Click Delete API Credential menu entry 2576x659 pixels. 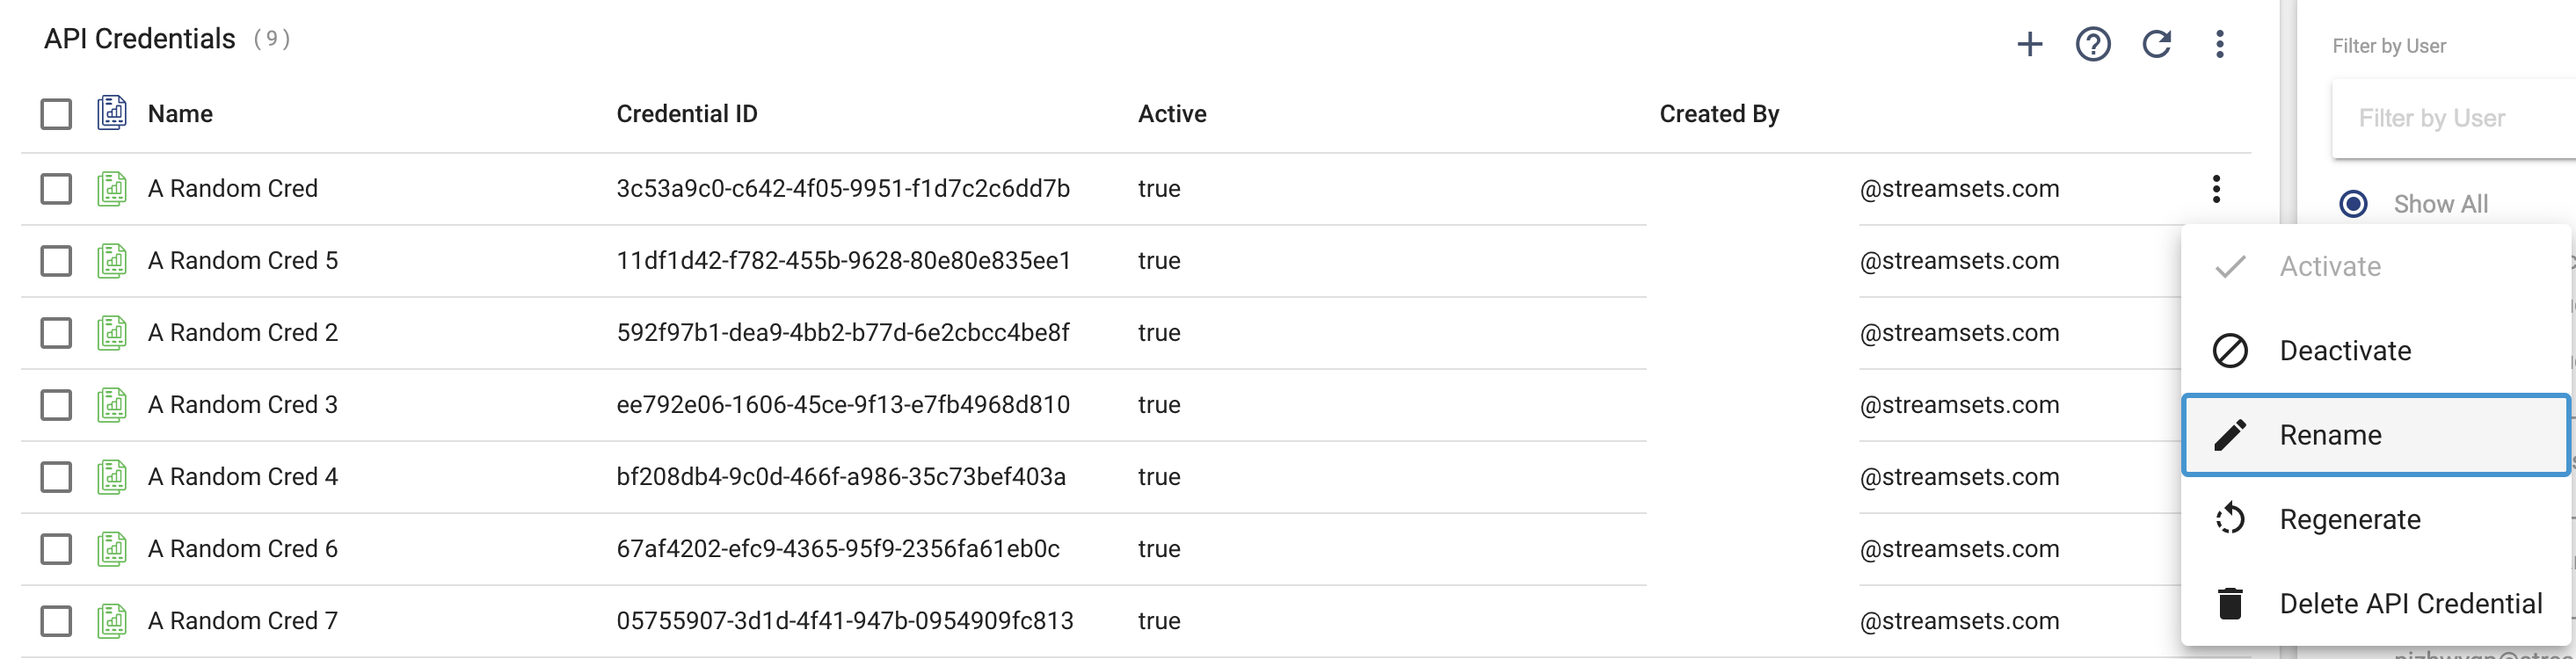(2410, 604)
